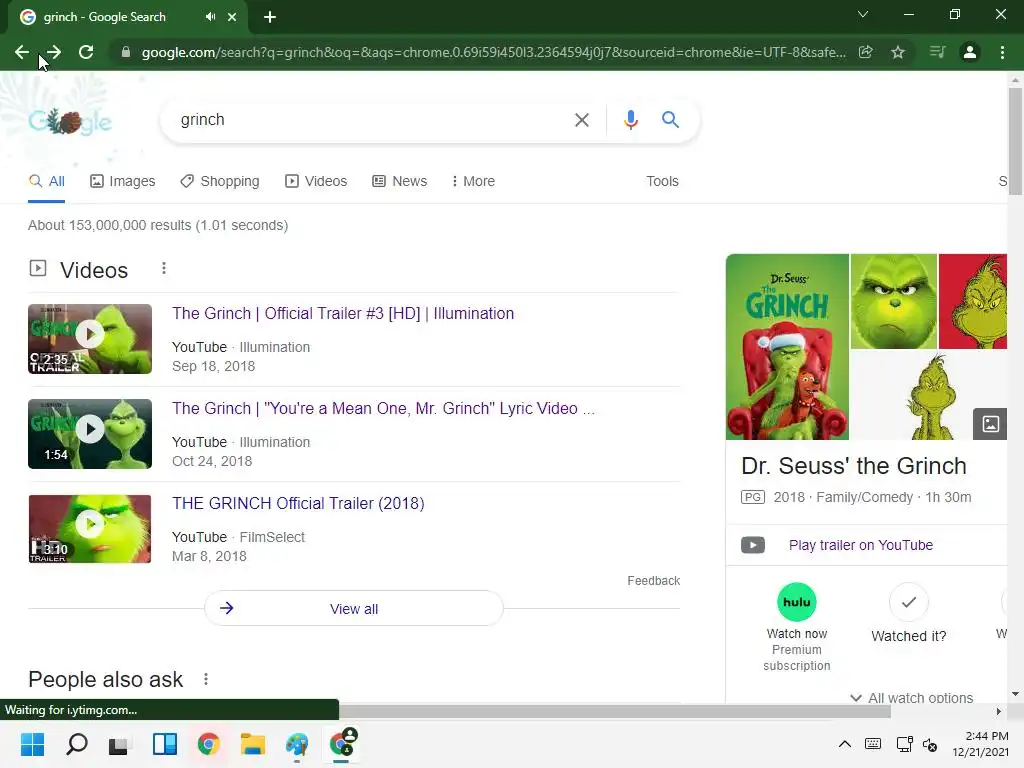
Task: Open the tab search chevron
Action: (863, 14)
